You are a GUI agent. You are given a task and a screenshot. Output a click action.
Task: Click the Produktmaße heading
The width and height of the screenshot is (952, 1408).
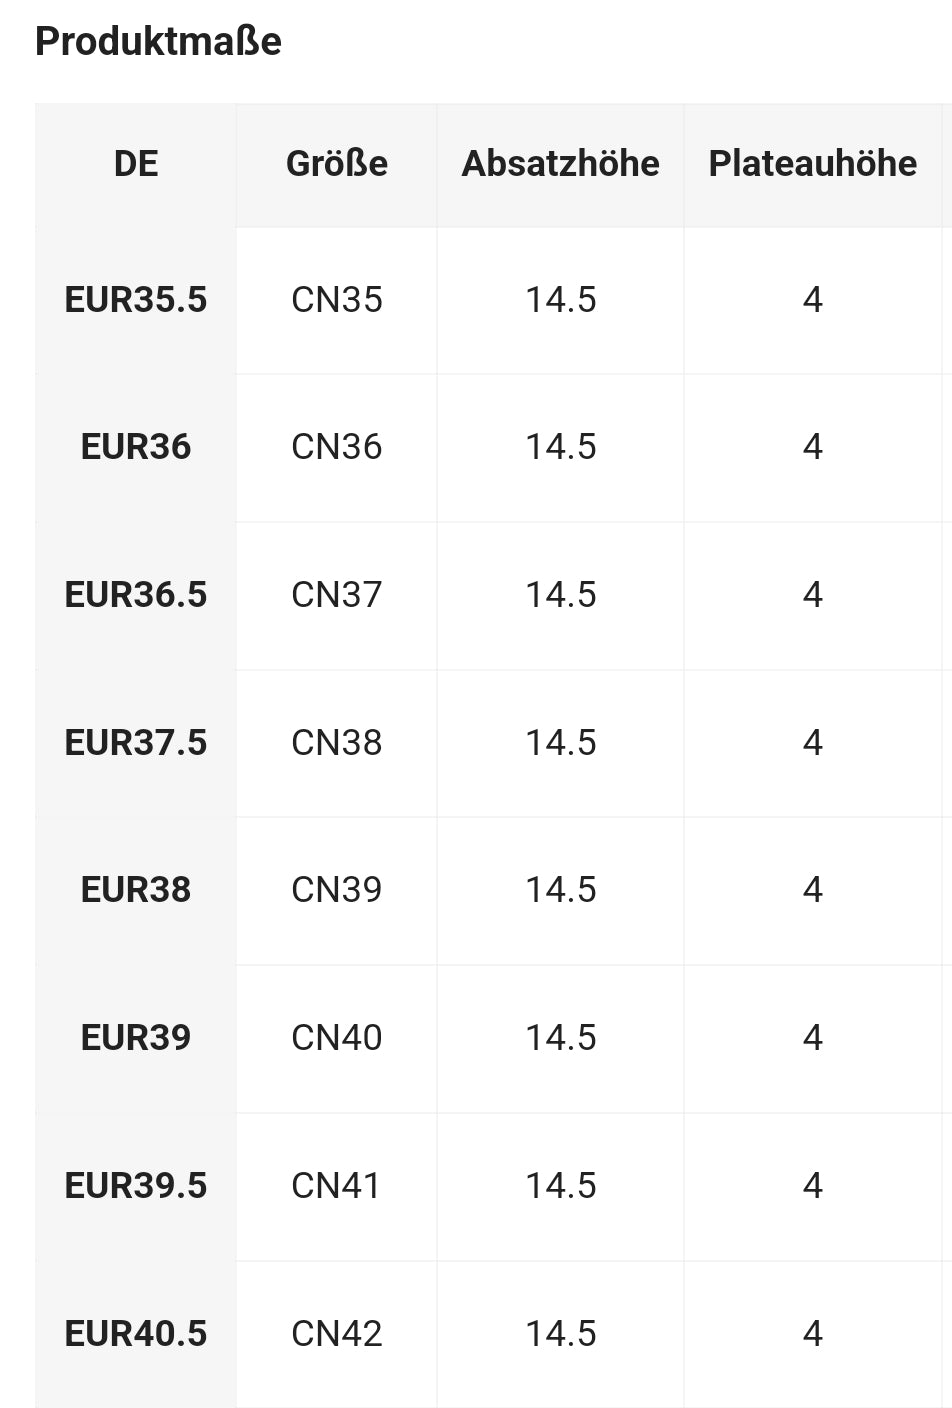(158, 42)
